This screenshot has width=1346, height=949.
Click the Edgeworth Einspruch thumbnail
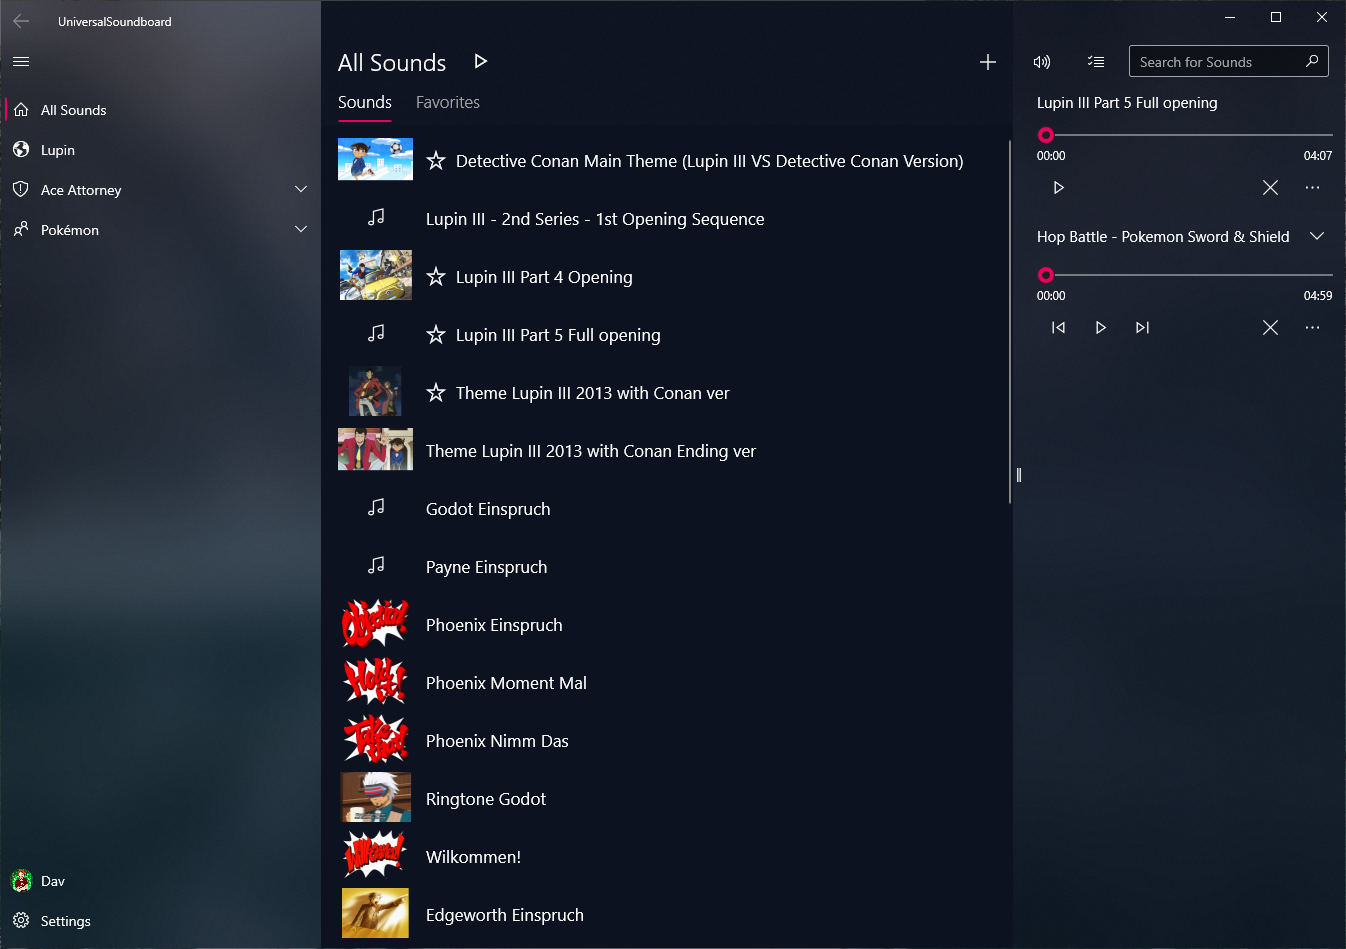pyautogui.click(x=375, y=913)
